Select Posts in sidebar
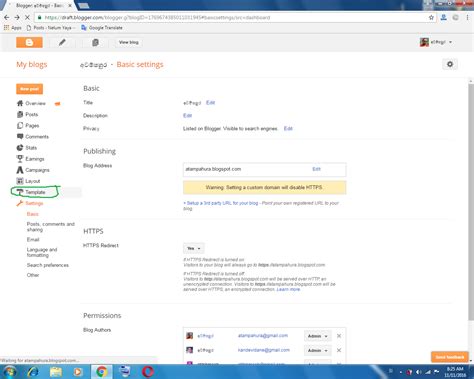Viewport: 474px width, 379px height. tap(32, 114)
